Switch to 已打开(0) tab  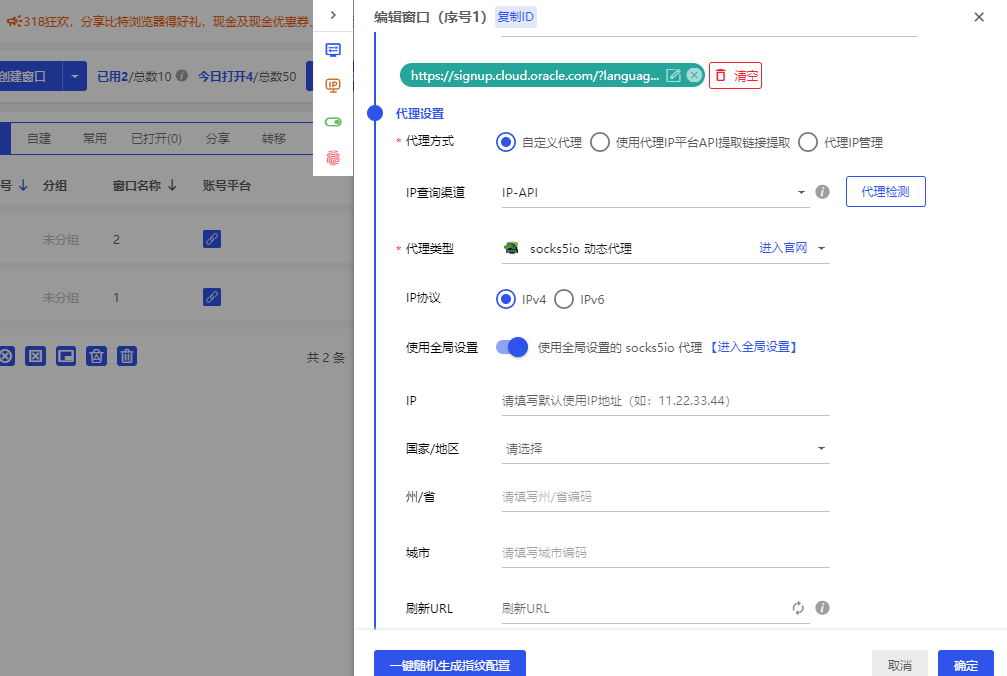coord(156,139)
